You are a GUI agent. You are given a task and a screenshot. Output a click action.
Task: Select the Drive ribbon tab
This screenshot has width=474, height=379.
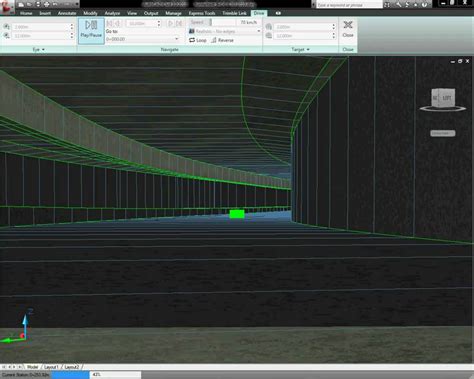(259, 13)
